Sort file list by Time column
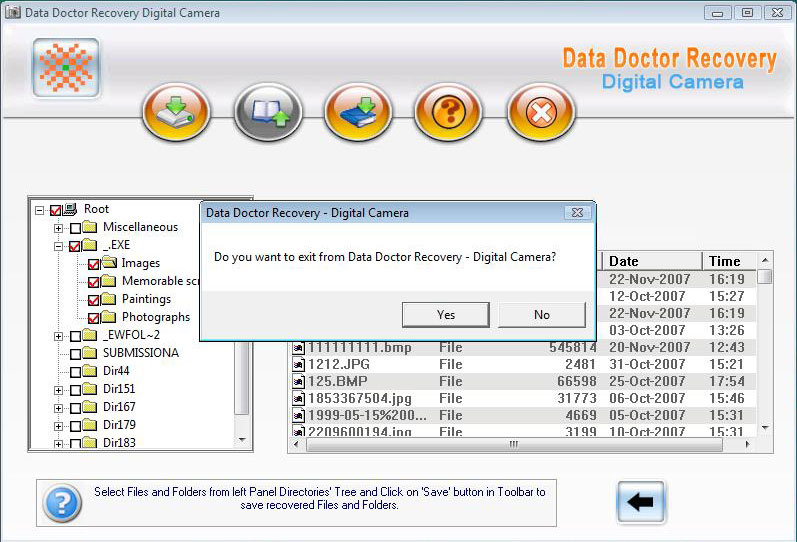This screenshot has height=542, width=797. [730, 261]
